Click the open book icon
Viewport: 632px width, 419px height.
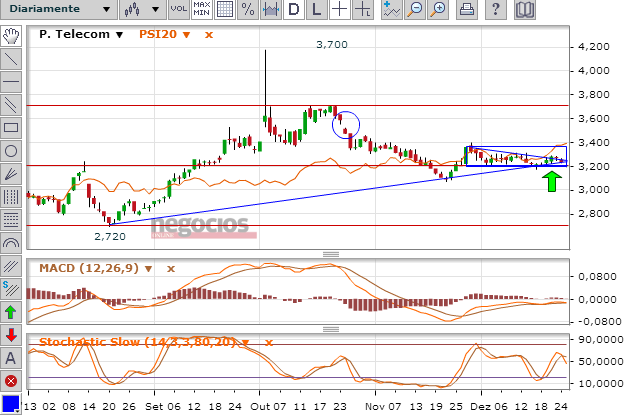tap(525, 9)
